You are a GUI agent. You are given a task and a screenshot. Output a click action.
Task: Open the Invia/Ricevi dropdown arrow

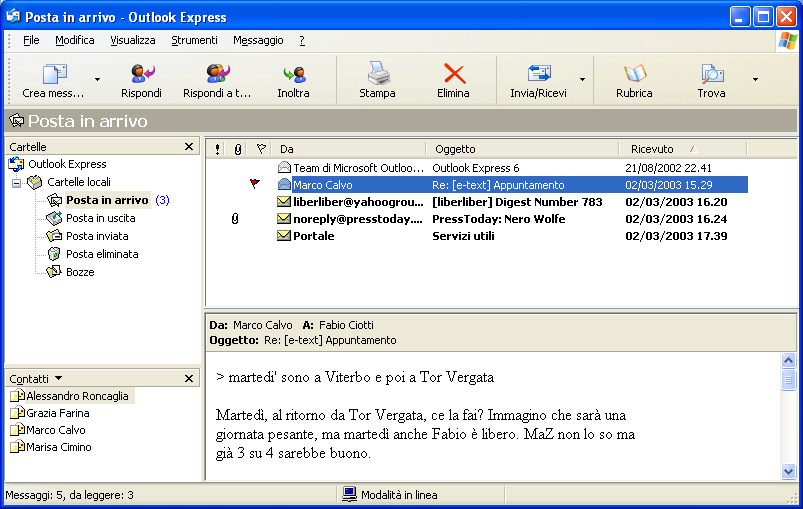click(582, 80)
